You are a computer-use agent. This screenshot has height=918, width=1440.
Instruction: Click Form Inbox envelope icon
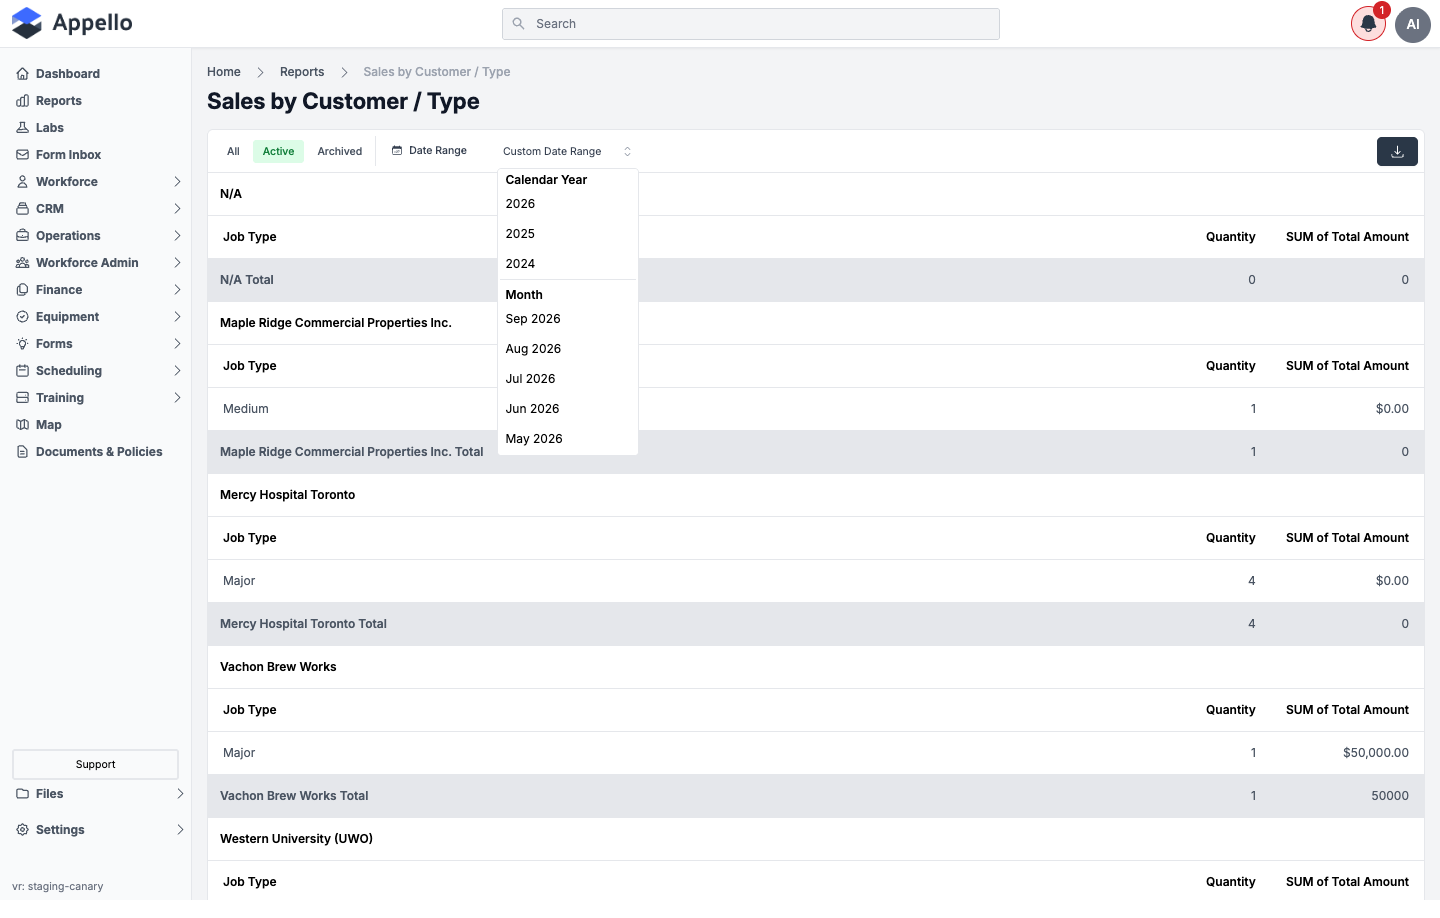point(22,155)
